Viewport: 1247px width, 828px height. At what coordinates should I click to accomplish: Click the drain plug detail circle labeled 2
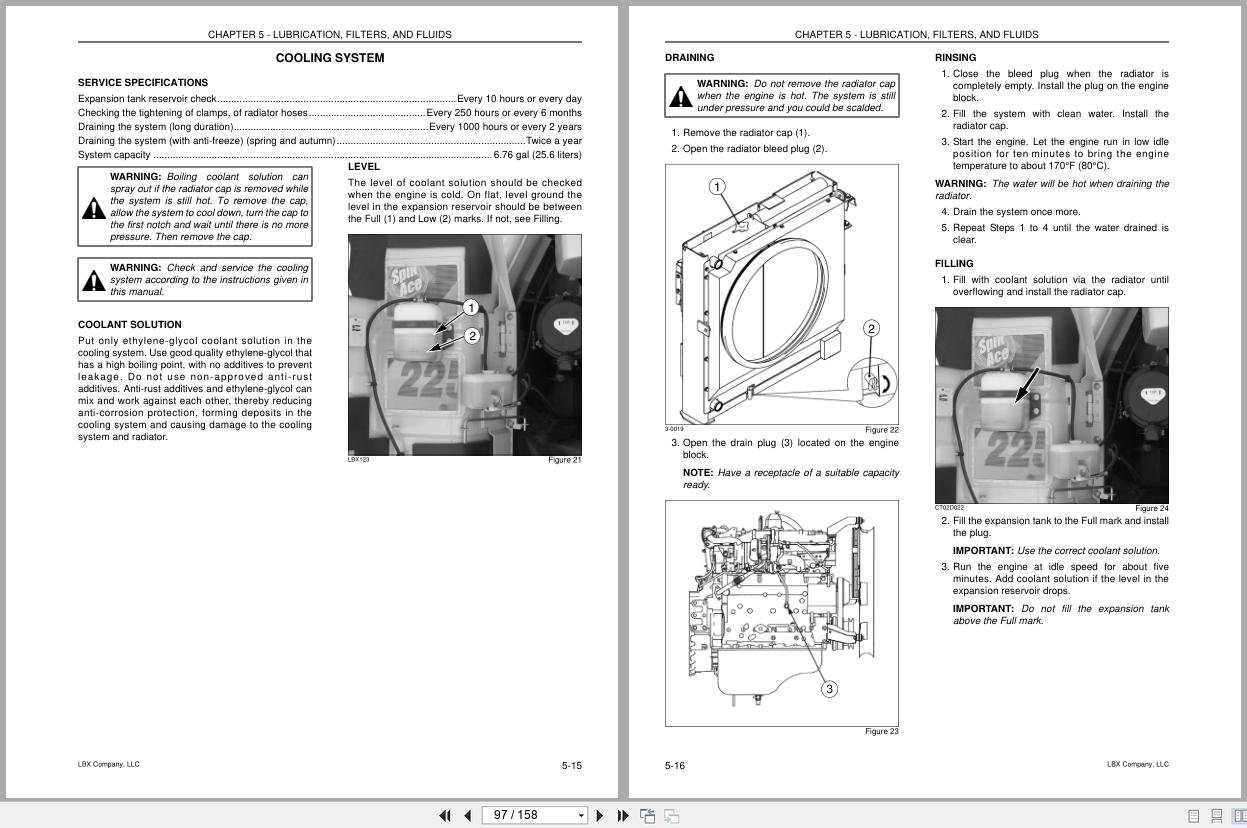coord(871,327)
